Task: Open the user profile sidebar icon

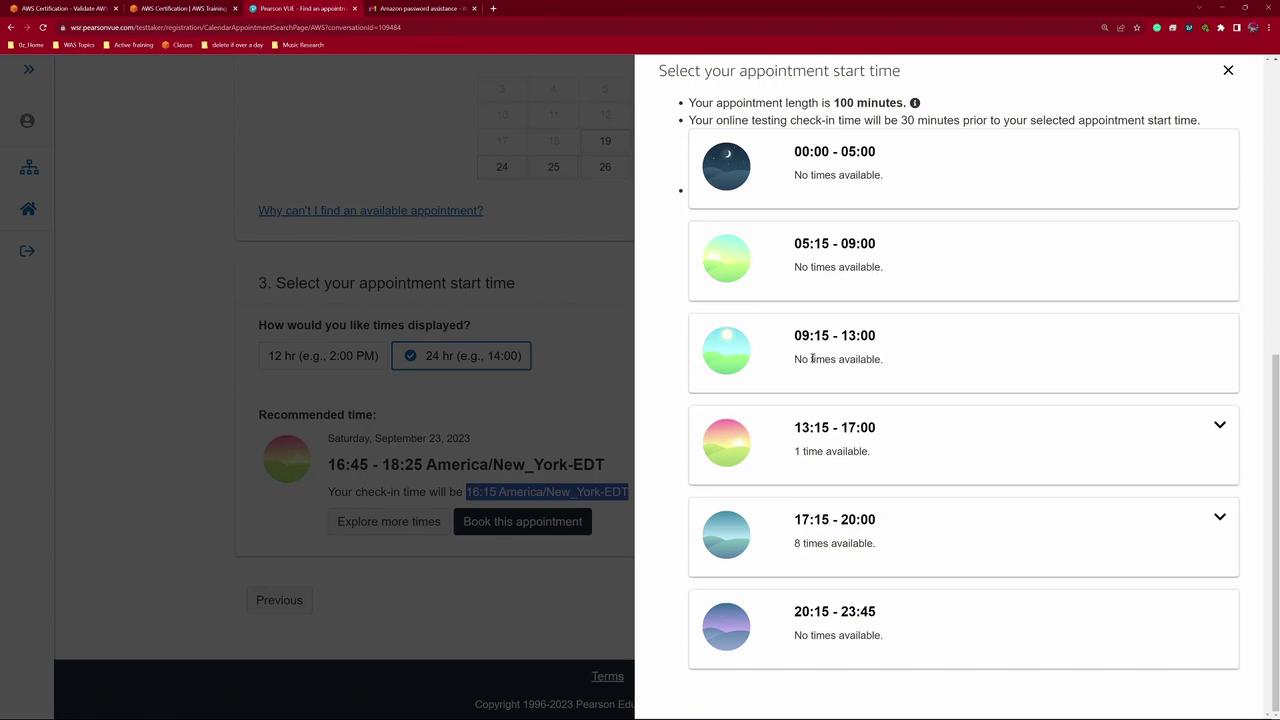Action: tap(28, 121)
